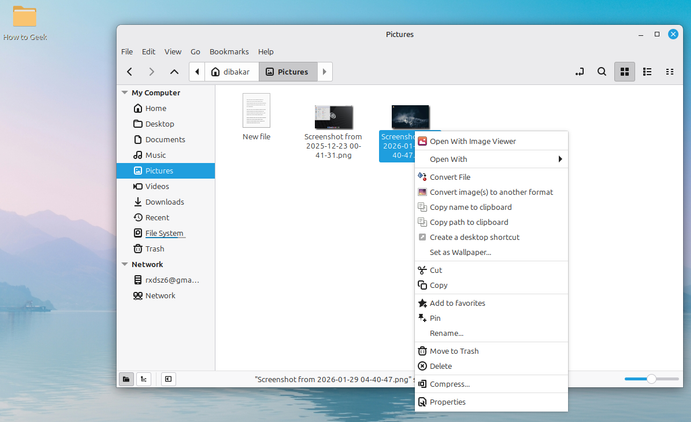Select Pictures in the sidebar
Screen dimensions: 691x422
pos(166,170)
